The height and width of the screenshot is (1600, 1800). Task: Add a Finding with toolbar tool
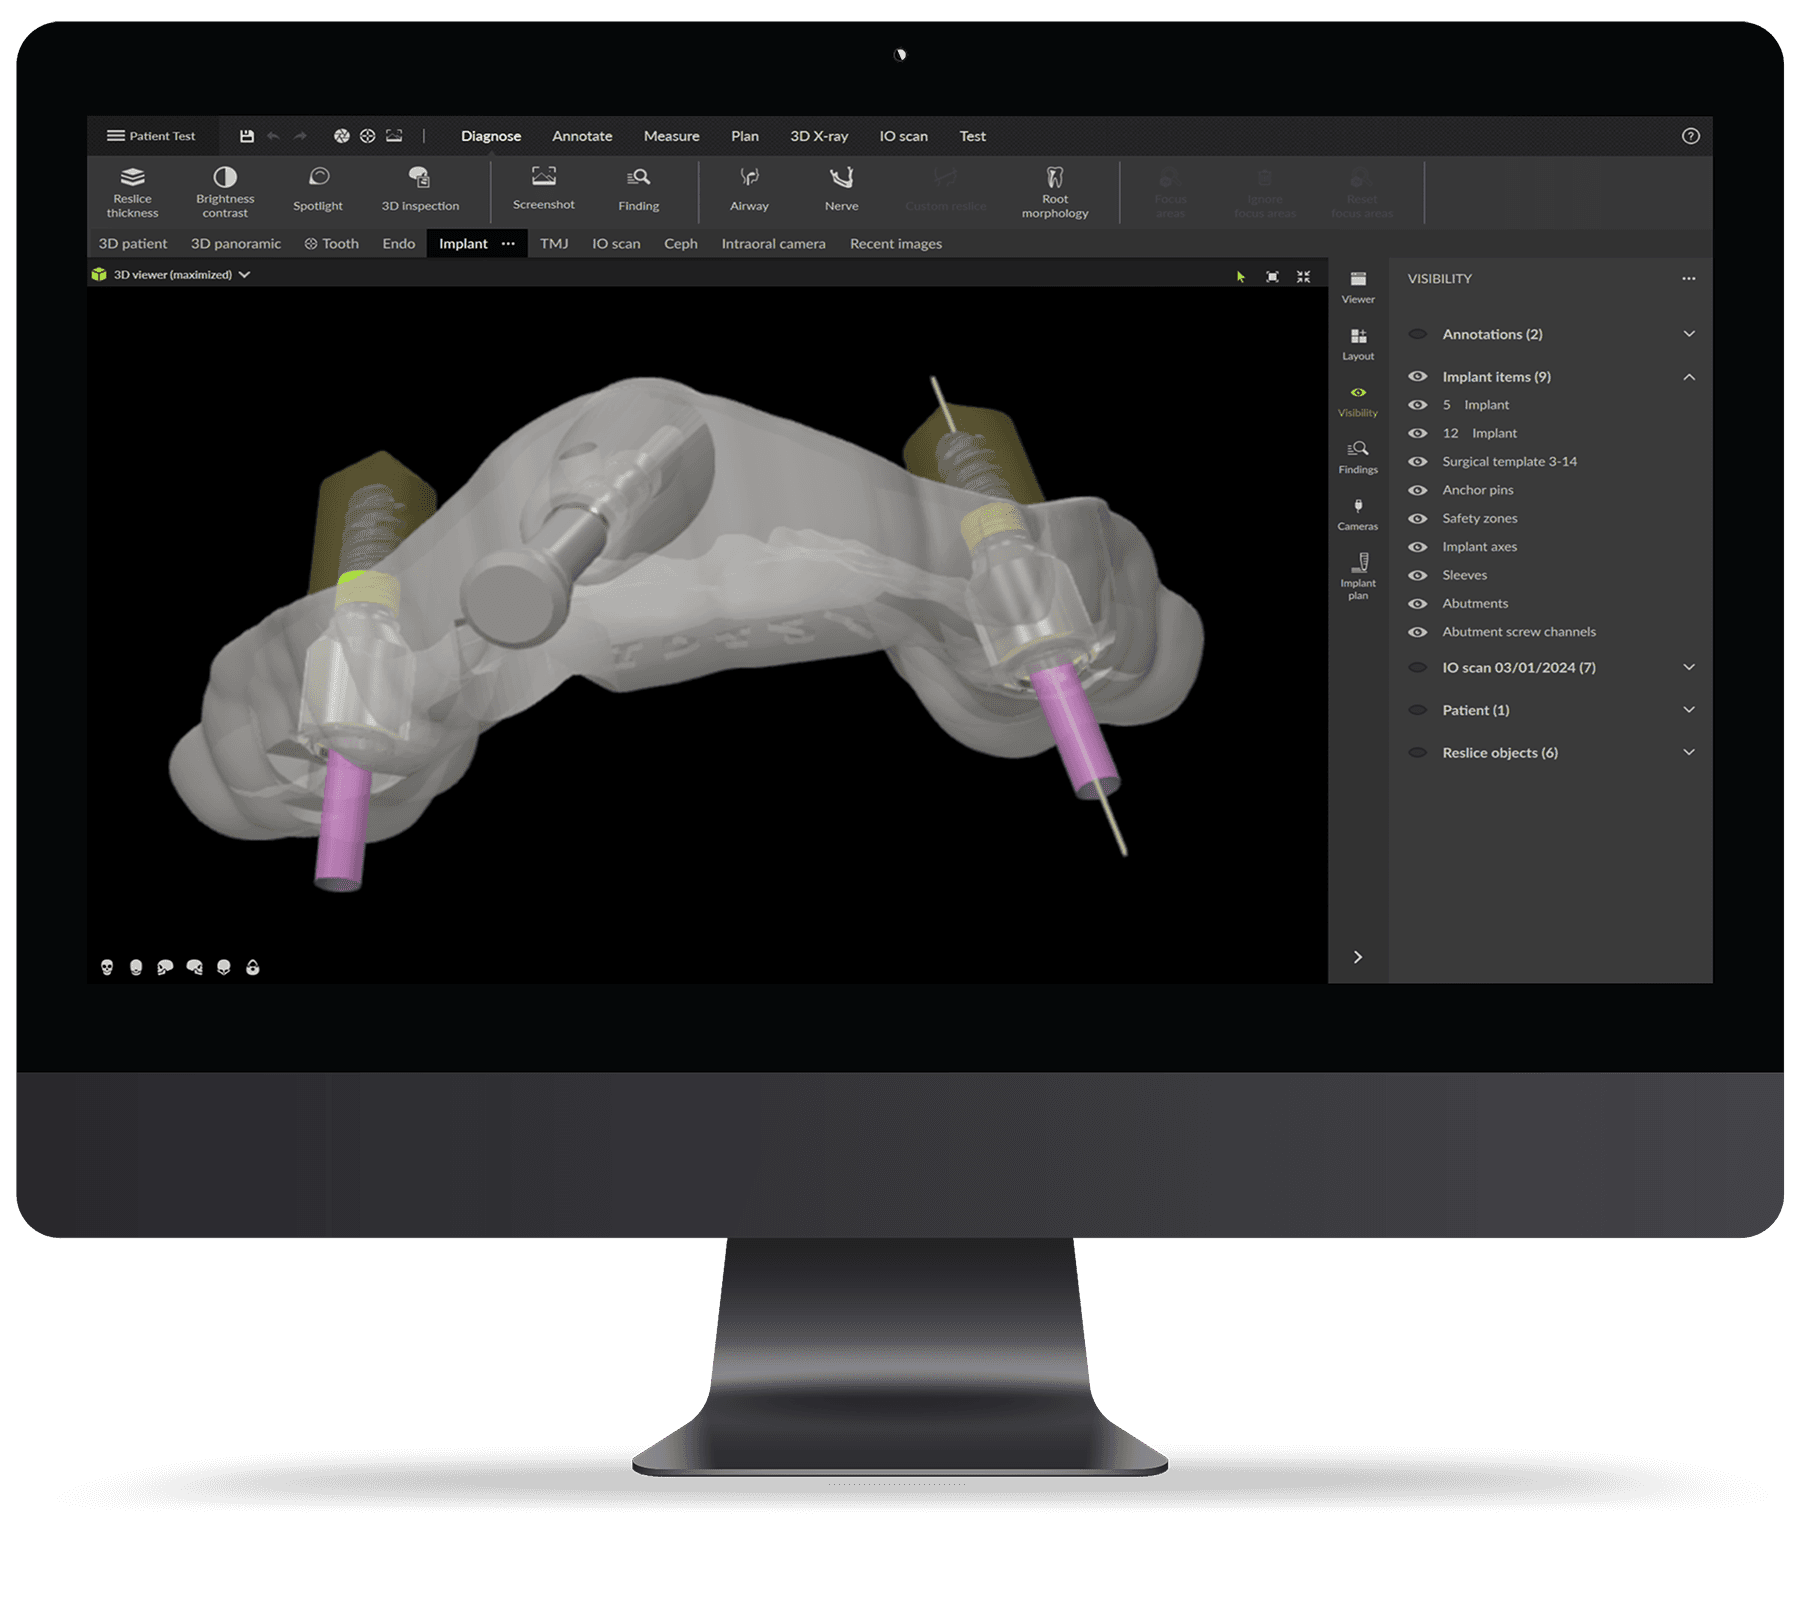pos(638,189)
